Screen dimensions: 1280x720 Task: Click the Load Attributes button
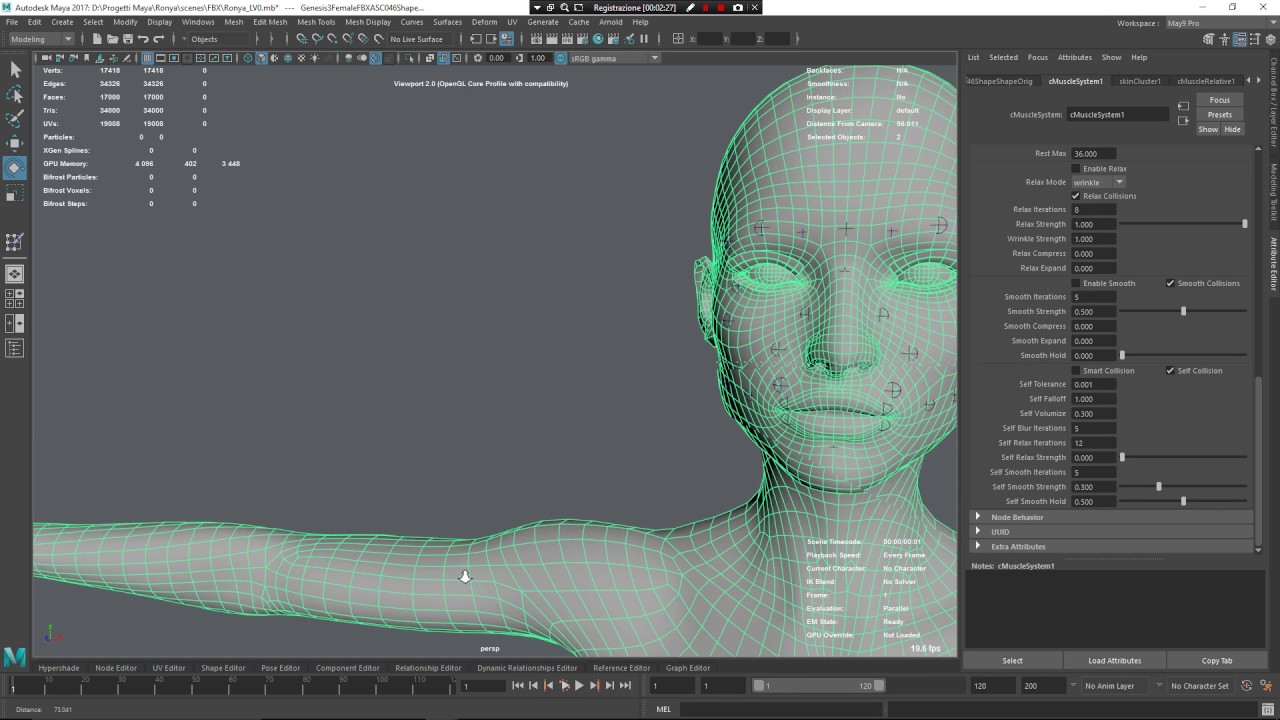point(1115,661)
